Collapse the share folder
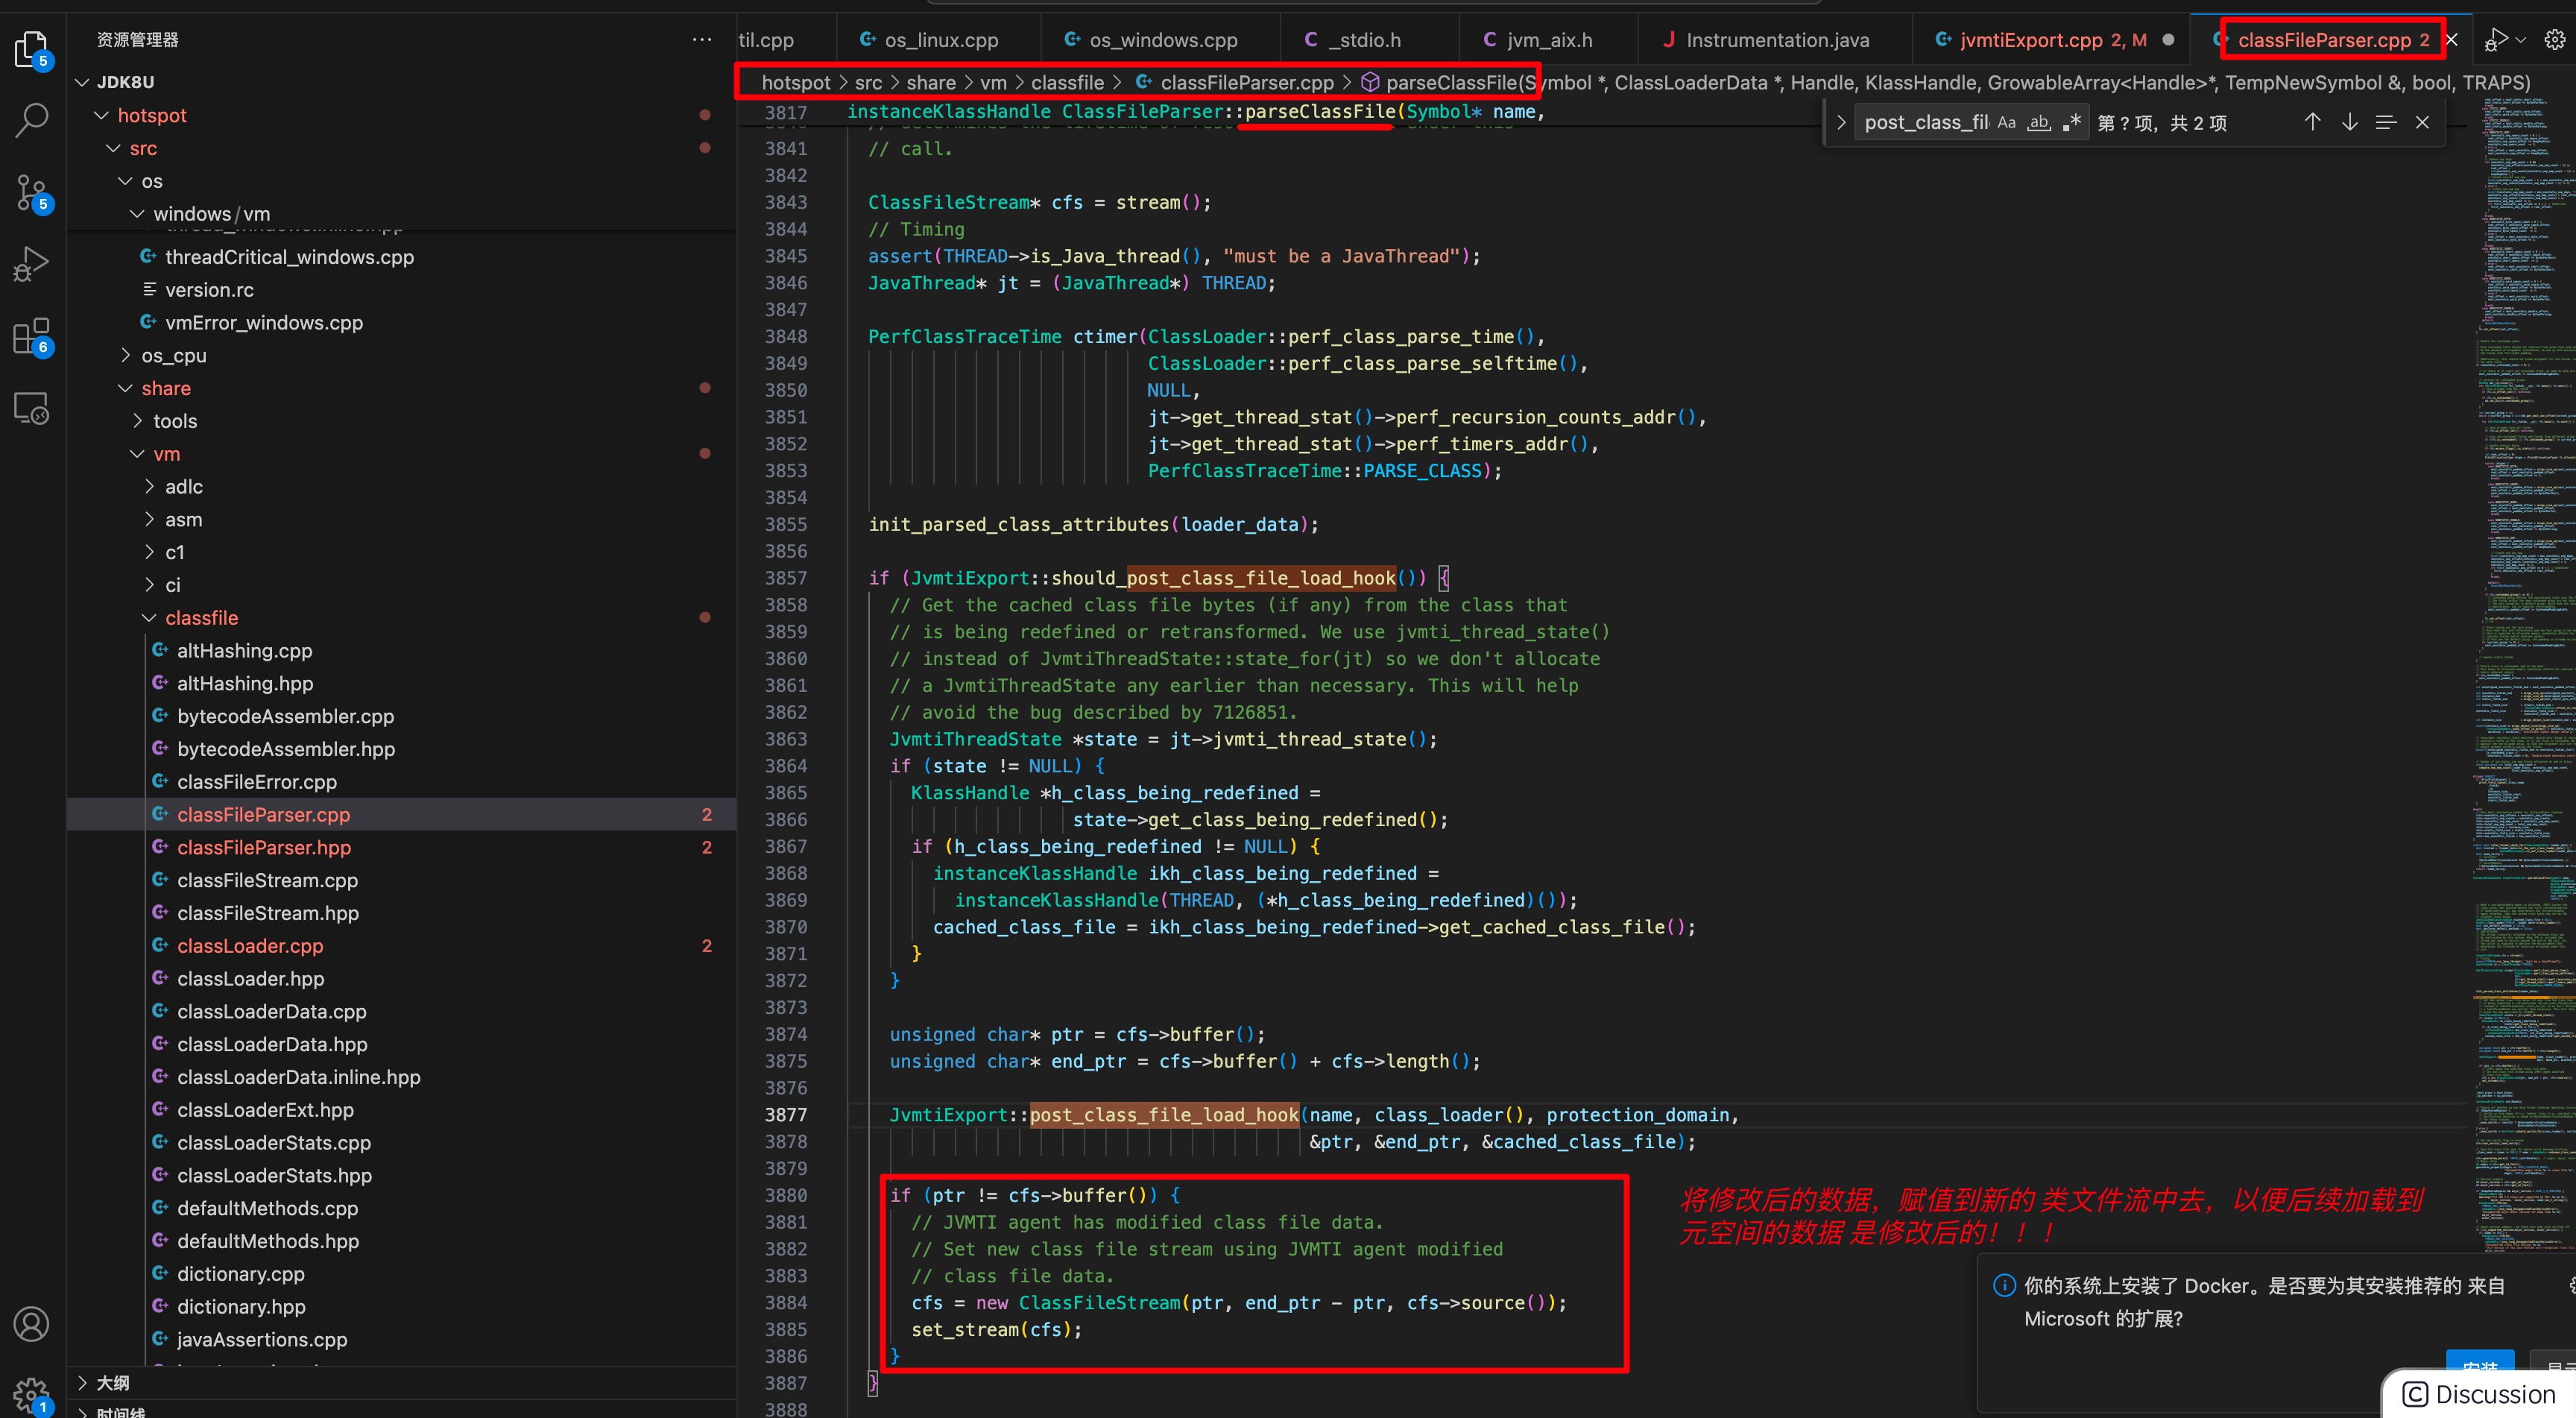The height and width of the screenshot is (1418, 2576). [x=125, y=388]
